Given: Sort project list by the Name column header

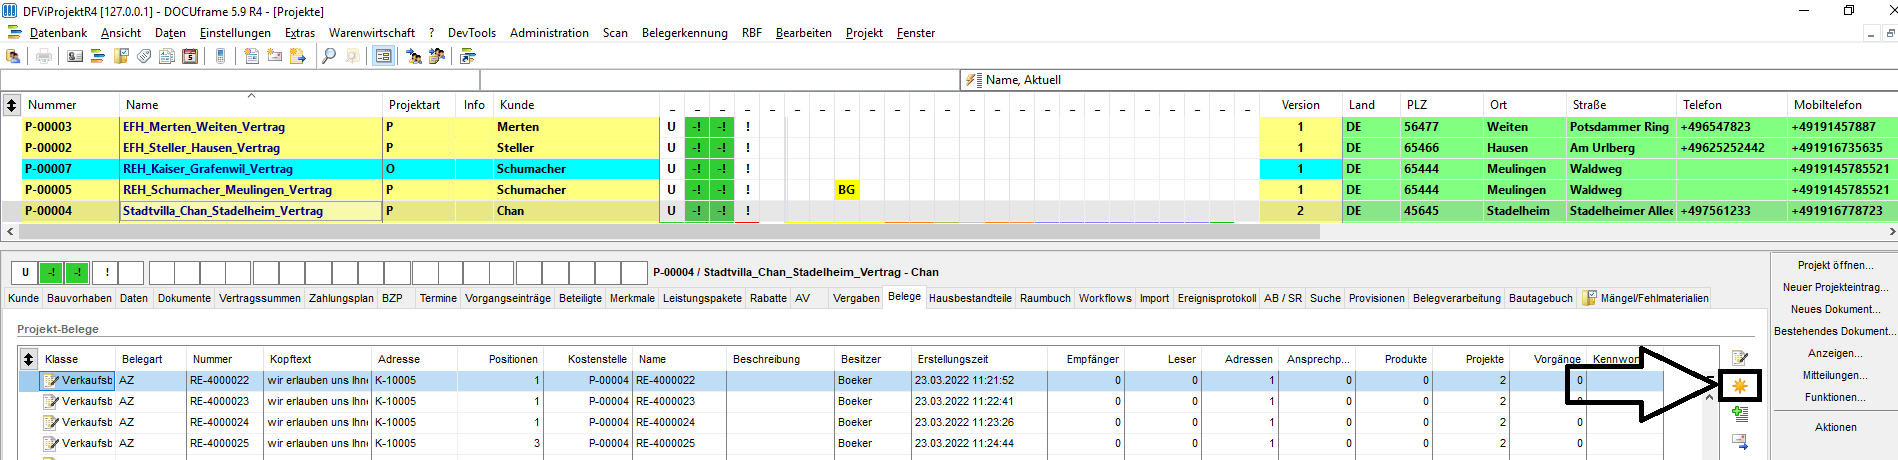Looking at the screenshot, I should pos(142,105).
